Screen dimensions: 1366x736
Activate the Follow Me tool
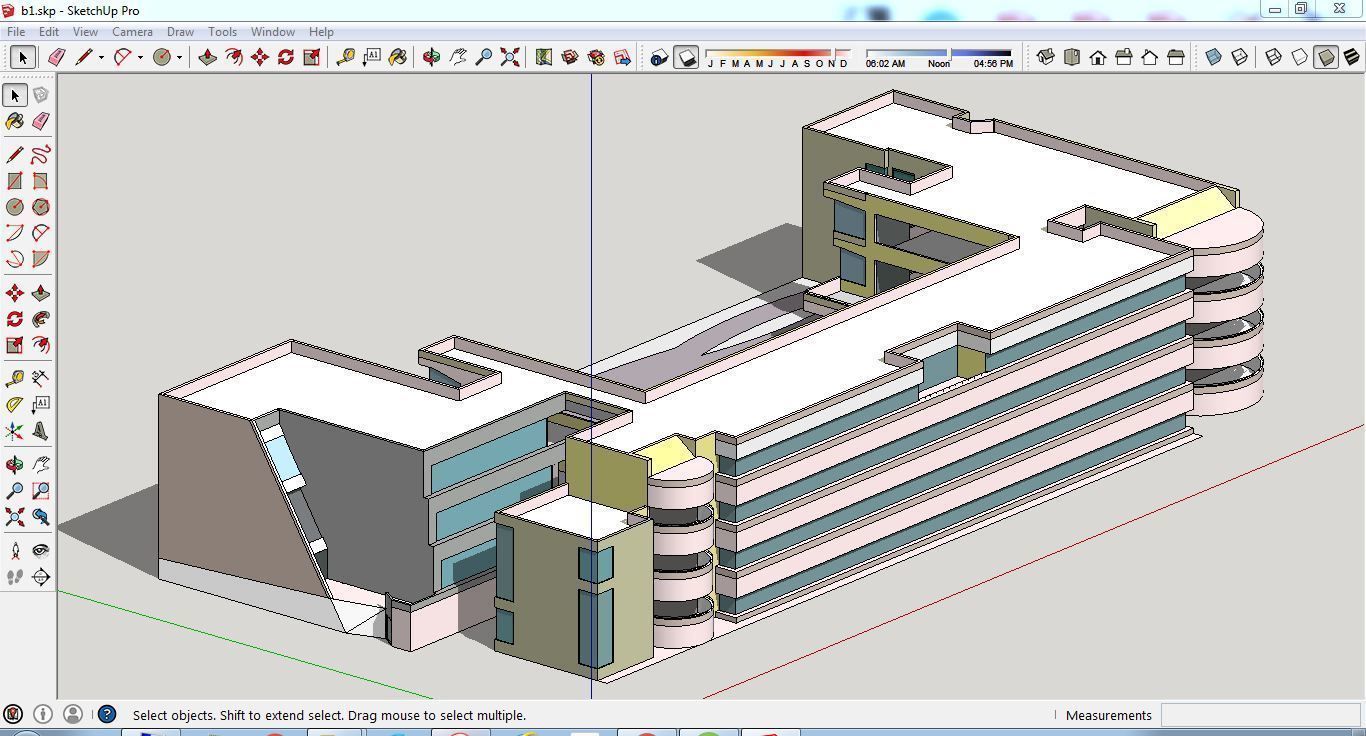click(41, 319)
